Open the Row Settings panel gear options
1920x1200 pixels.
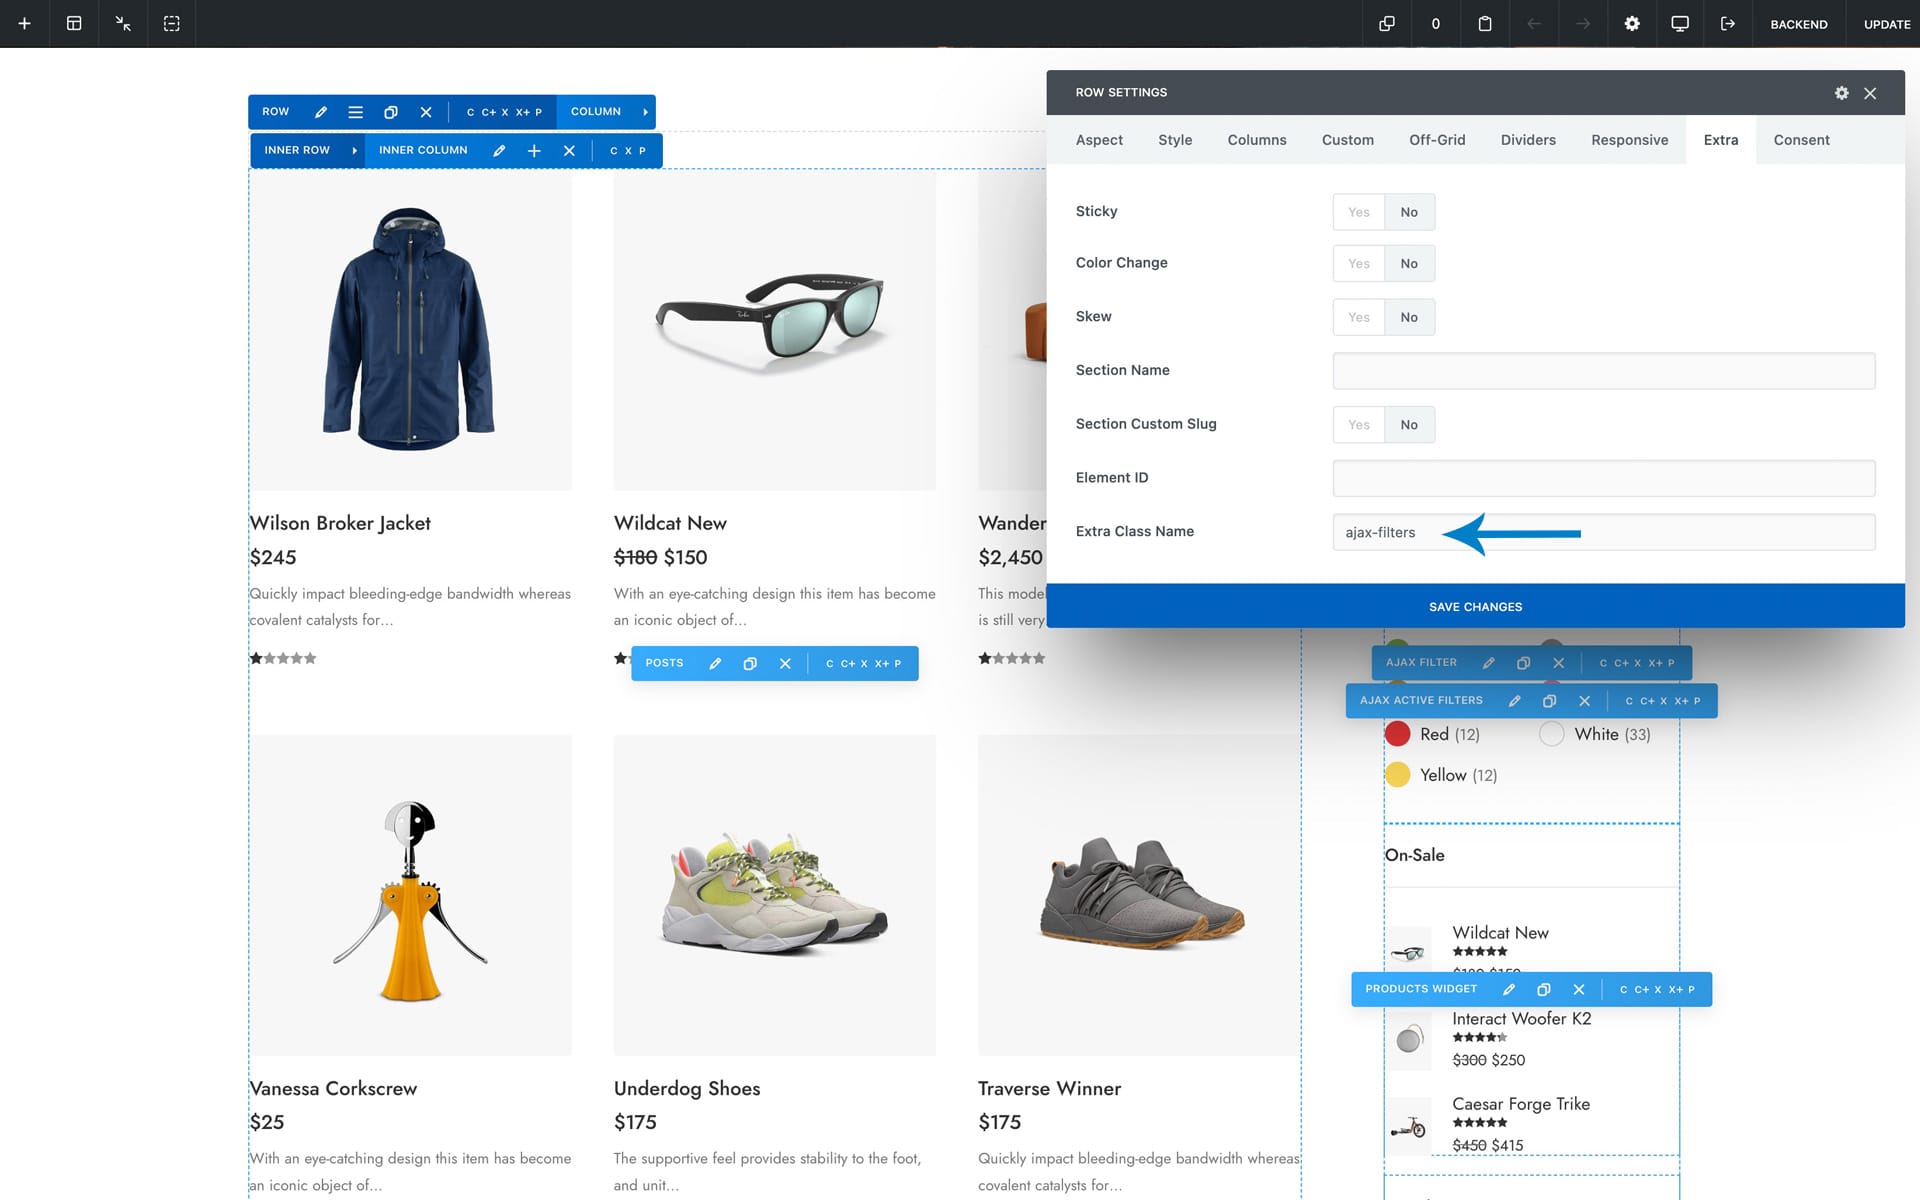tap(1841, 93)
